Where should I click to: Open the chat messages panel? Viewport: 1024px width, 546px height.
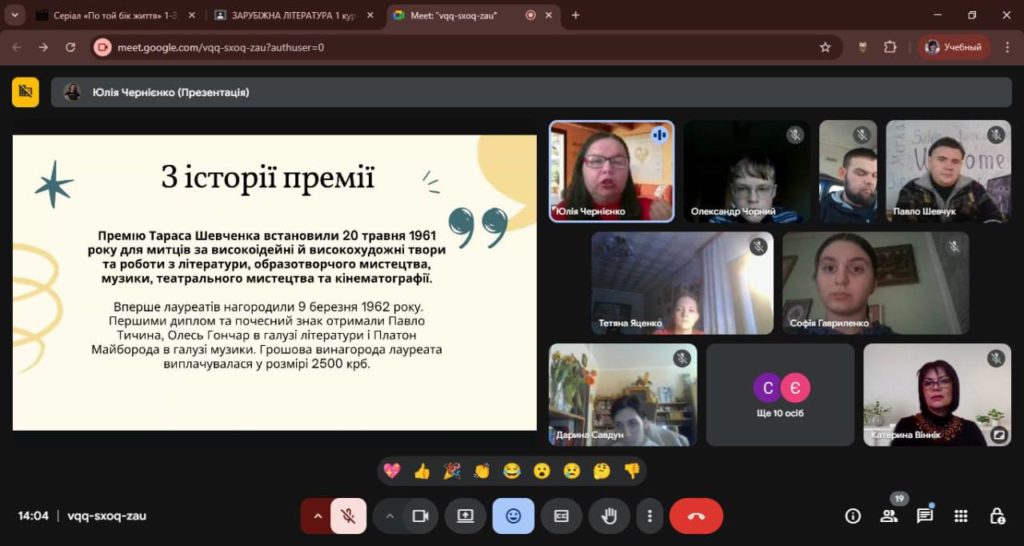point(925,516)
